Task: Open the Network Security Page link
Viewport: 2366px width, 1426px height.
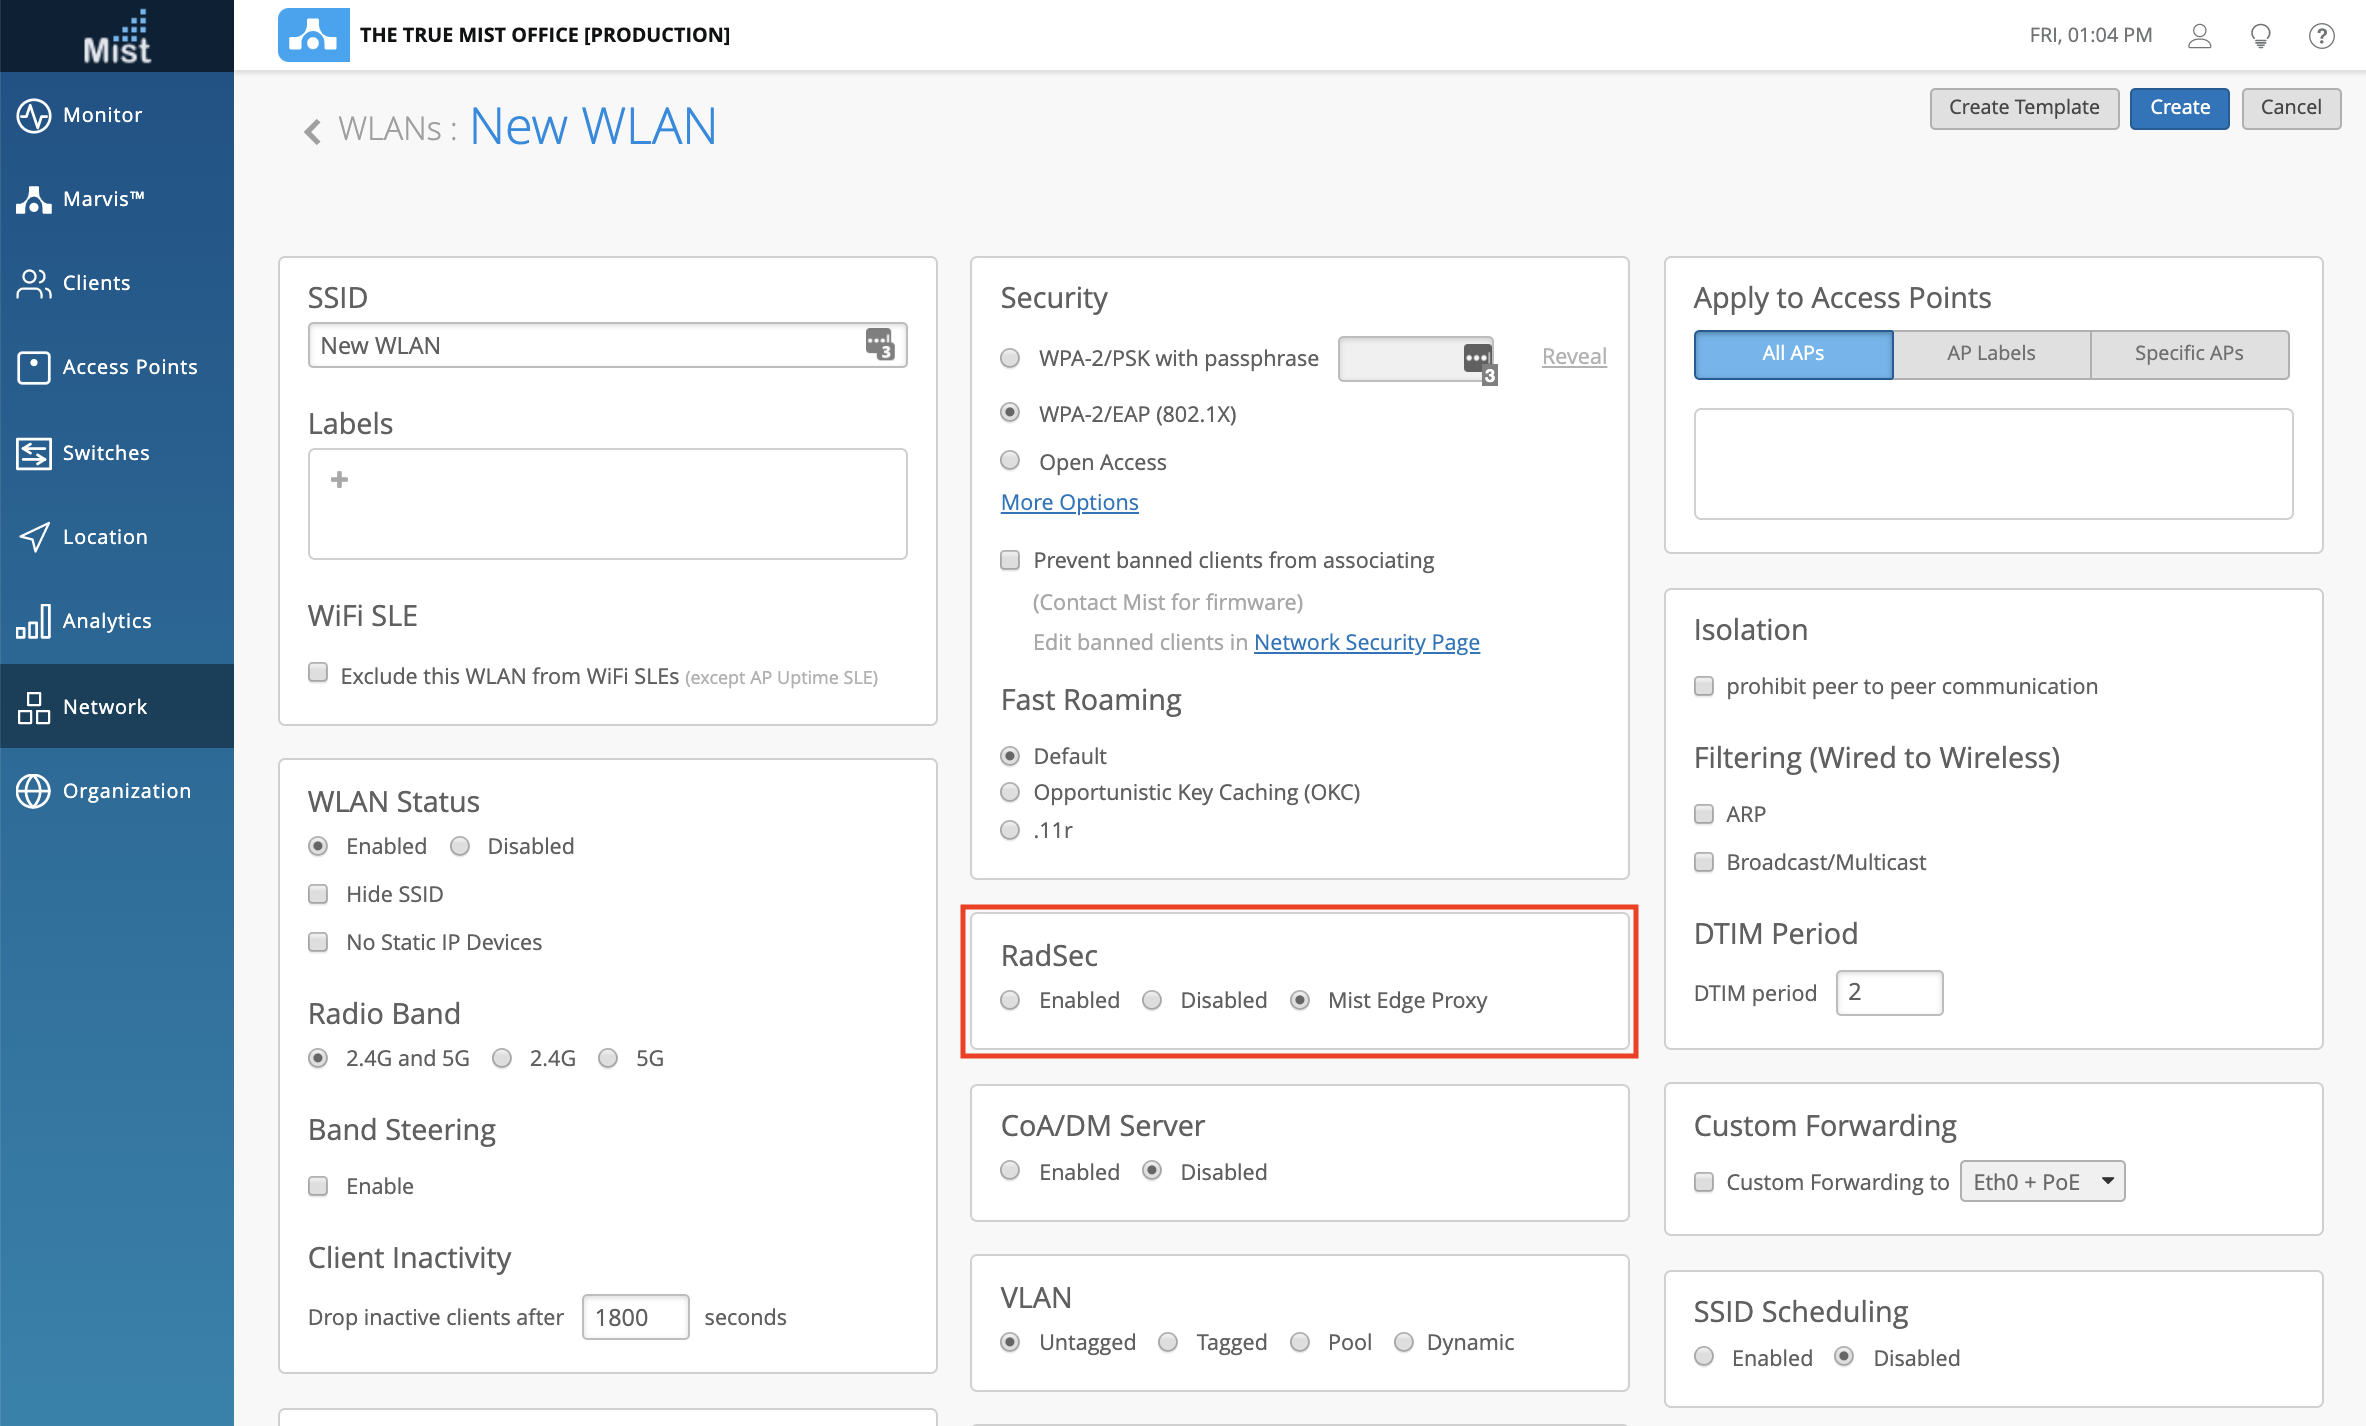Action: click(x=1366, y=642)
